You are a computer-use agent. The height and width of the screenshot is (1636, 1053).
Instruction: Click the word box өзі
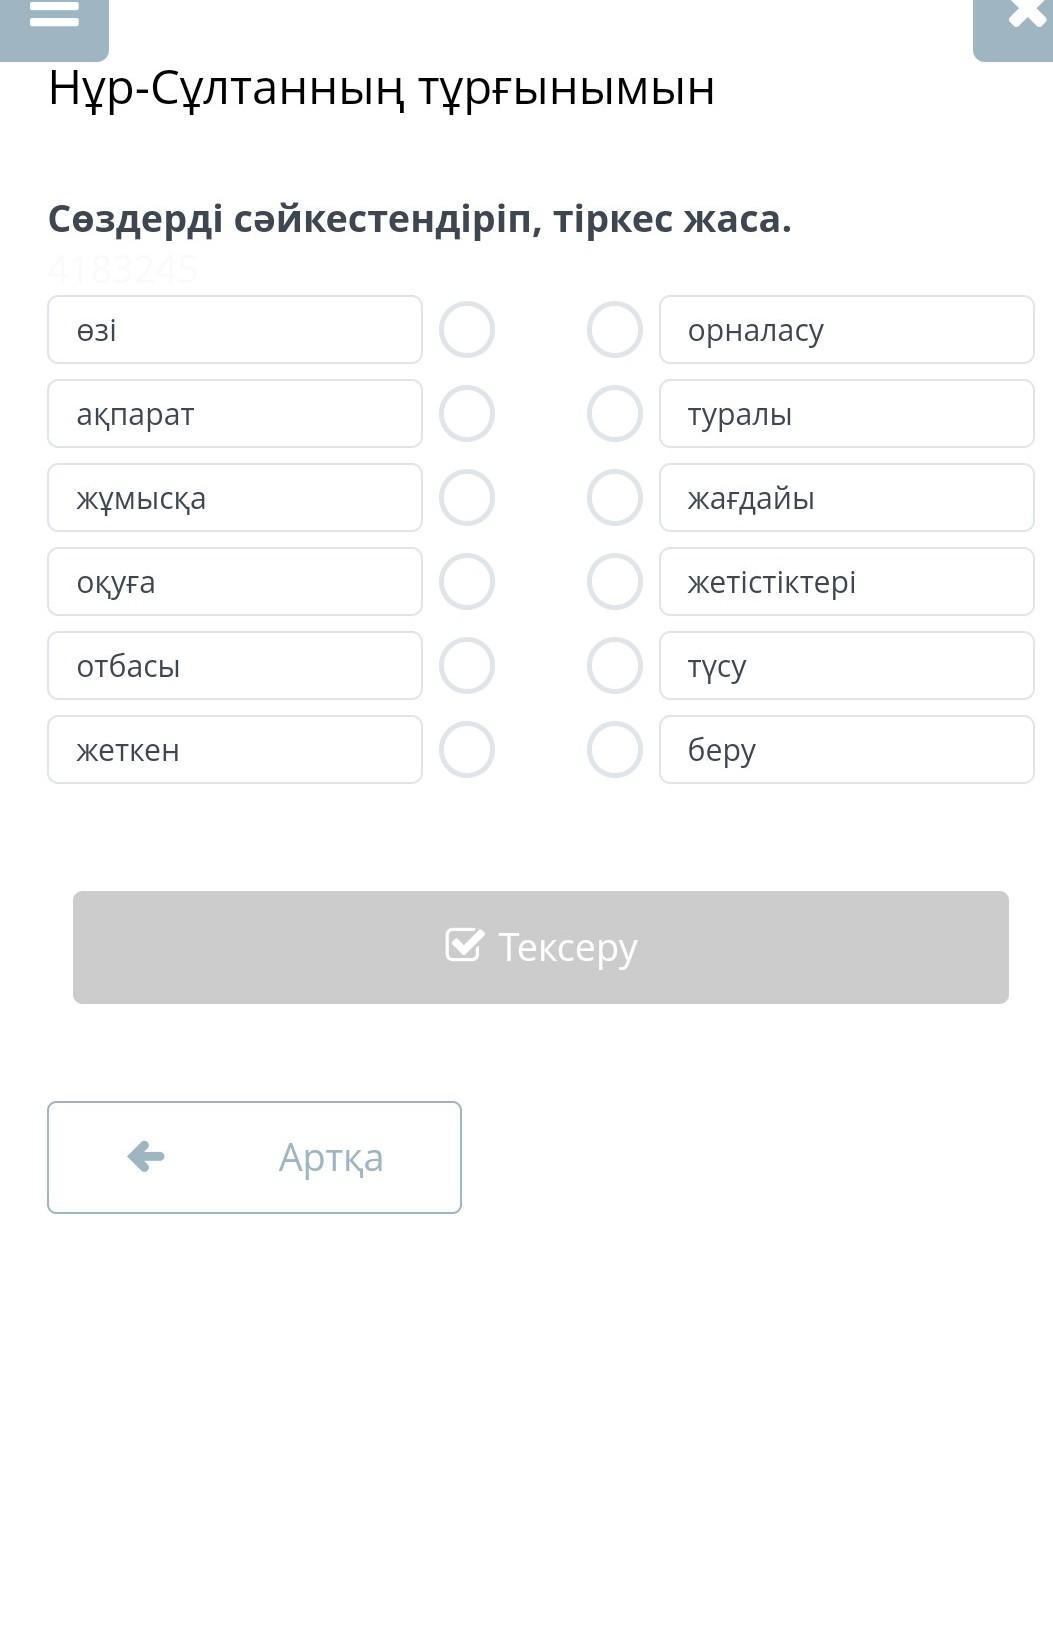[x=235, y=330]
